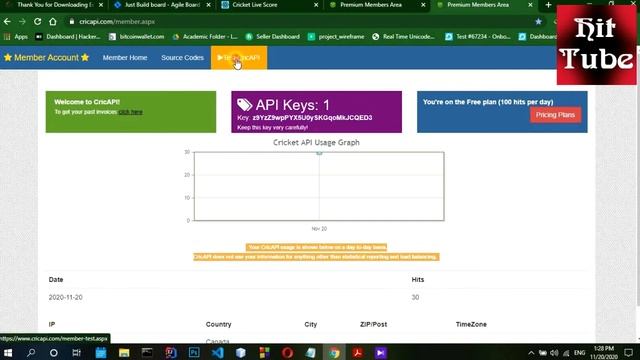This screenshot has width=640, height=360.
Task: Open Windows taskbar search
Action: point(31,353)
